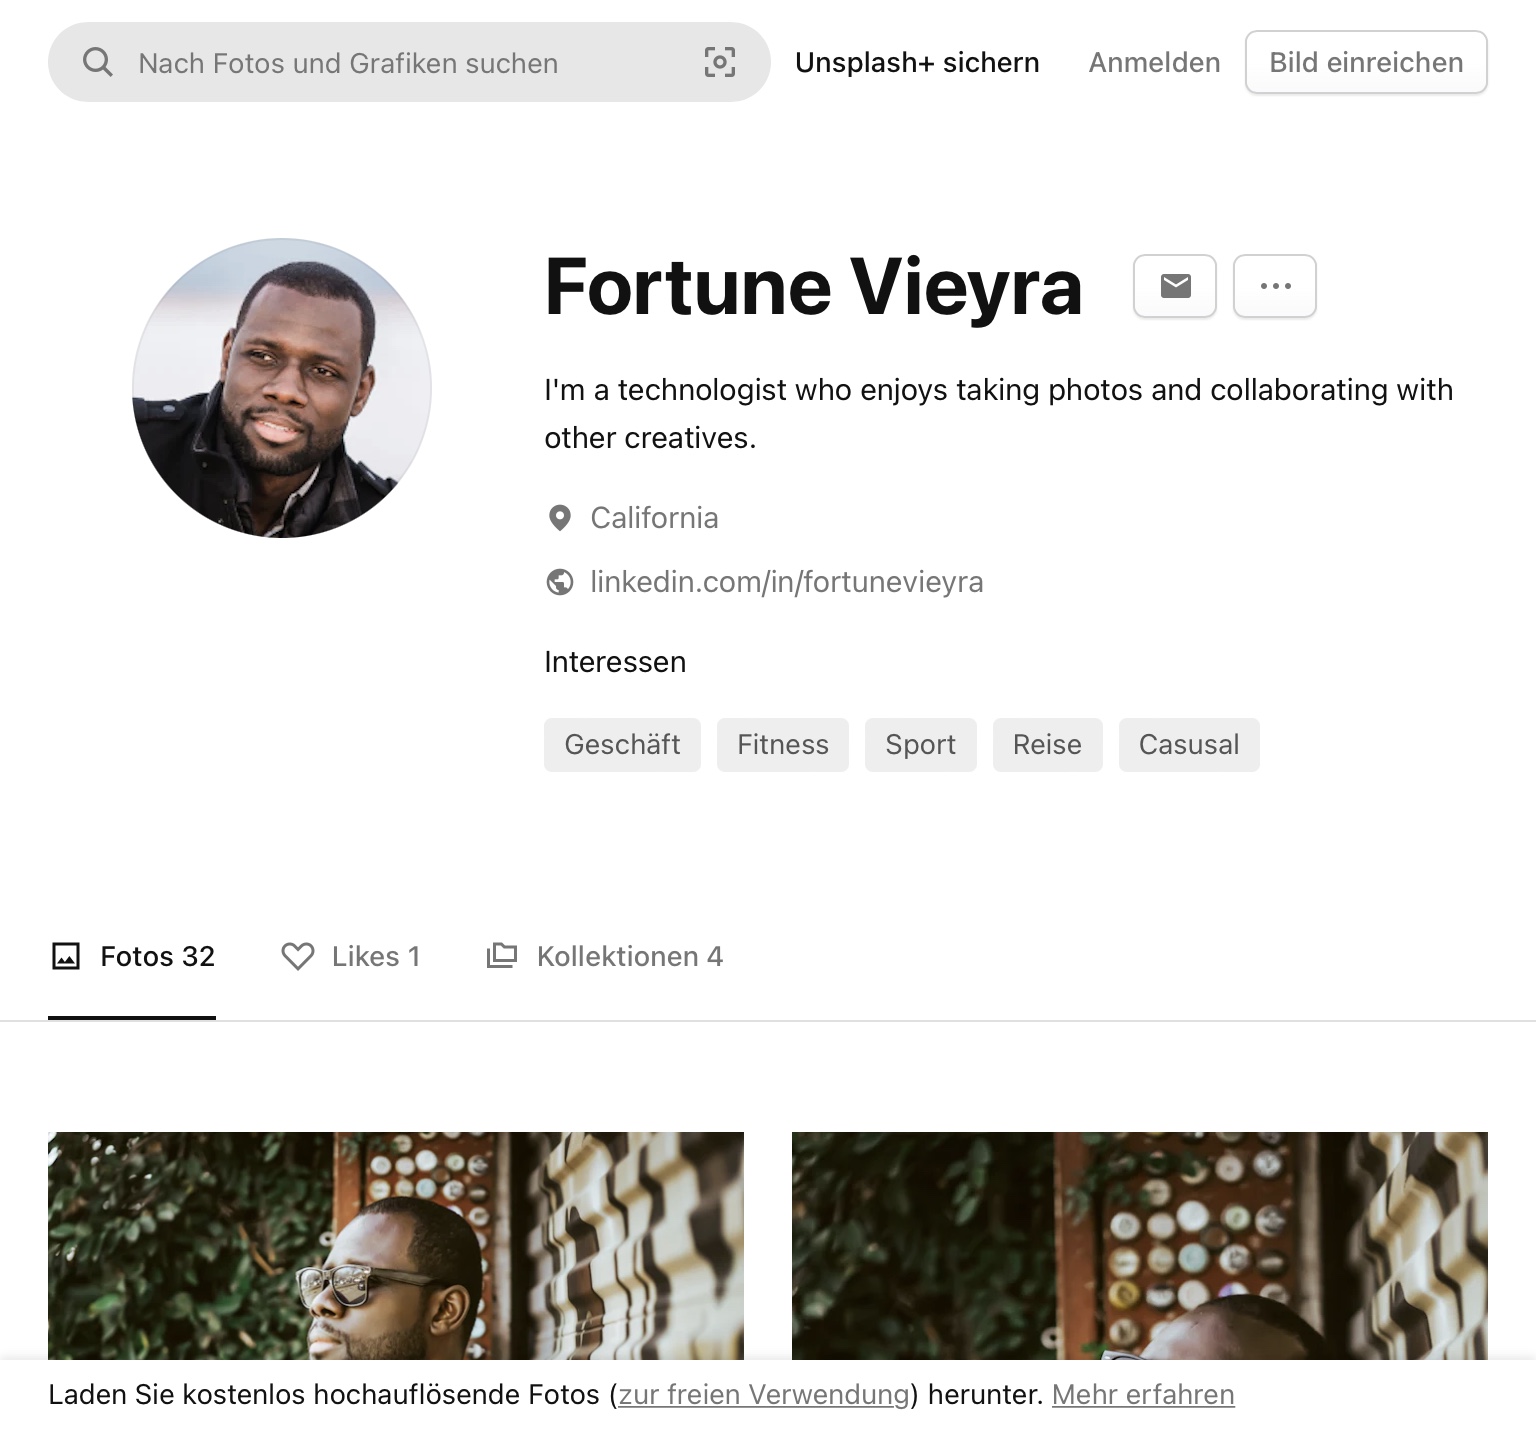Click the Kollektionen stacked images icon
Viewport: 1536px width, 1429px height.
[501, 957]
